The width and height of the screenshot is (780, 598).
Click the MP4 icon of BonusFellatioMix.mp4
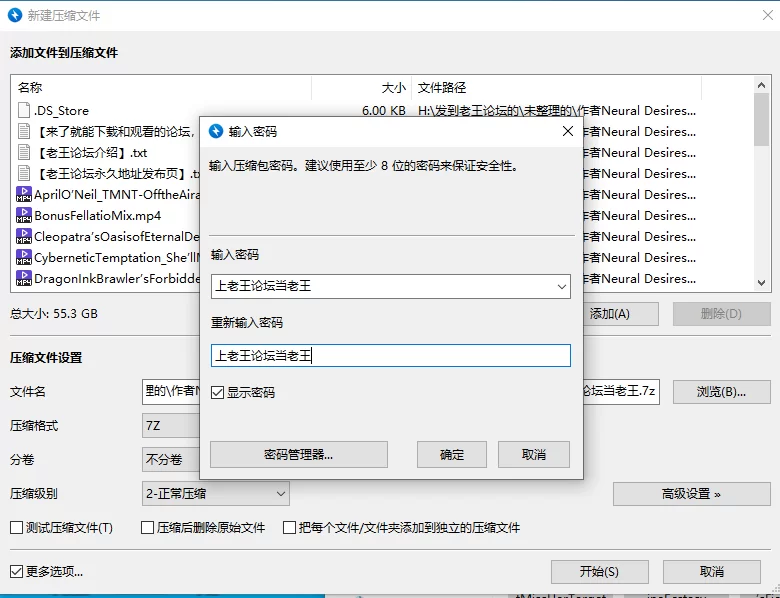tap(24, 215)
